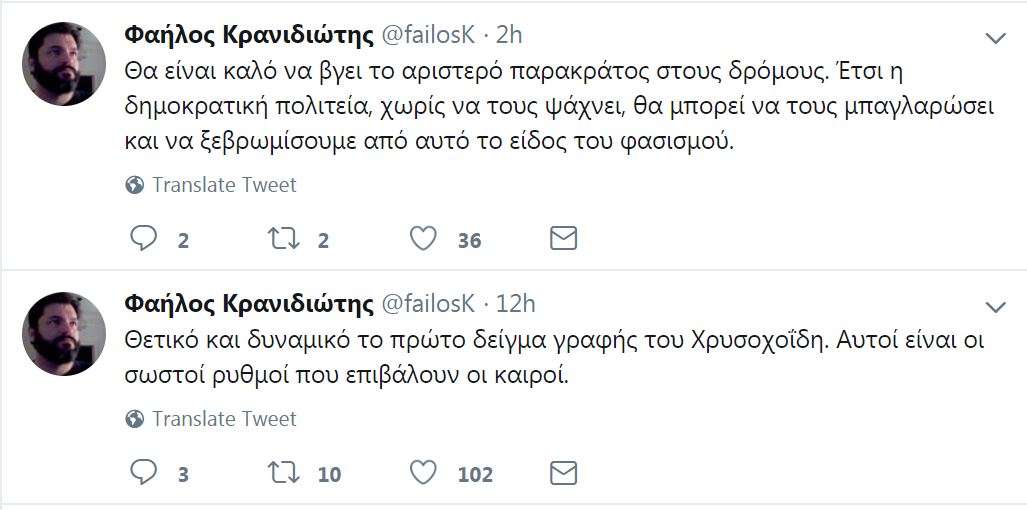Like the tweet with 36 likes

[425, 239]
